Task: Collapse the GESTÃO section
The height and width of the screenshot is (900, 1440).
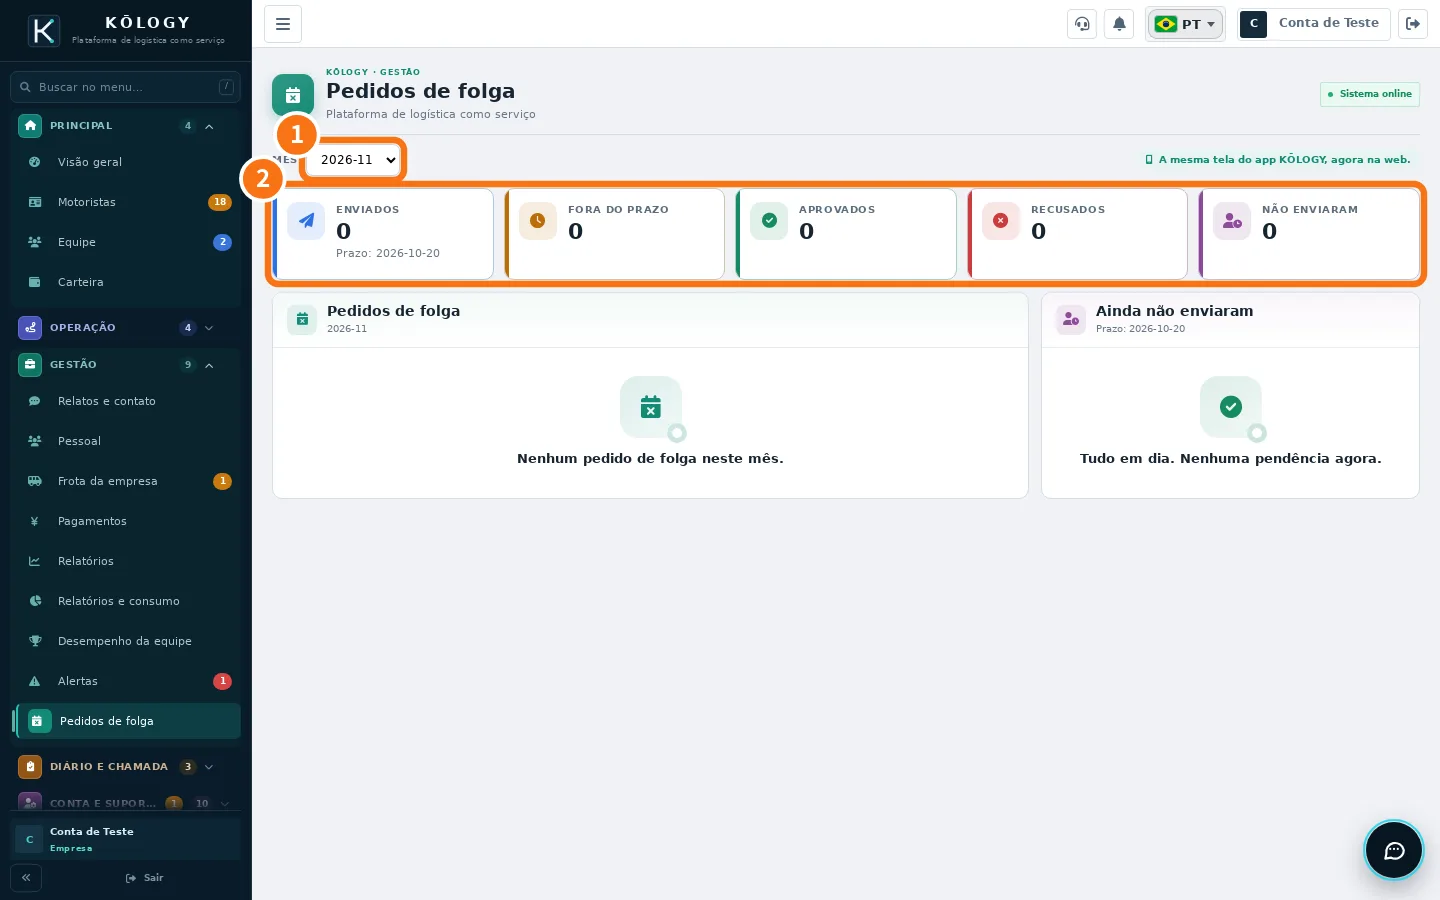Action: click(x=126, y=365)
